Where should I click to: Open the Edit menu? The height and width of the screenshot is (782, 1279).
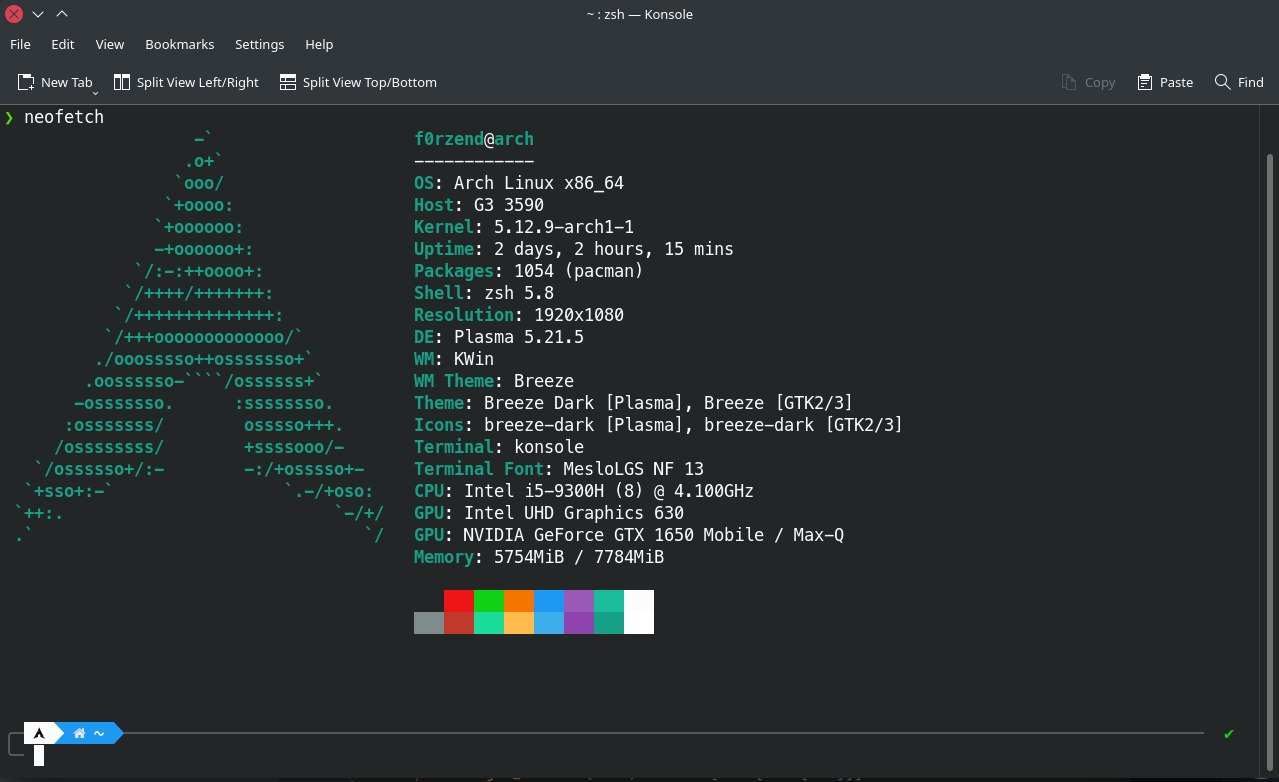click(63, 44)
